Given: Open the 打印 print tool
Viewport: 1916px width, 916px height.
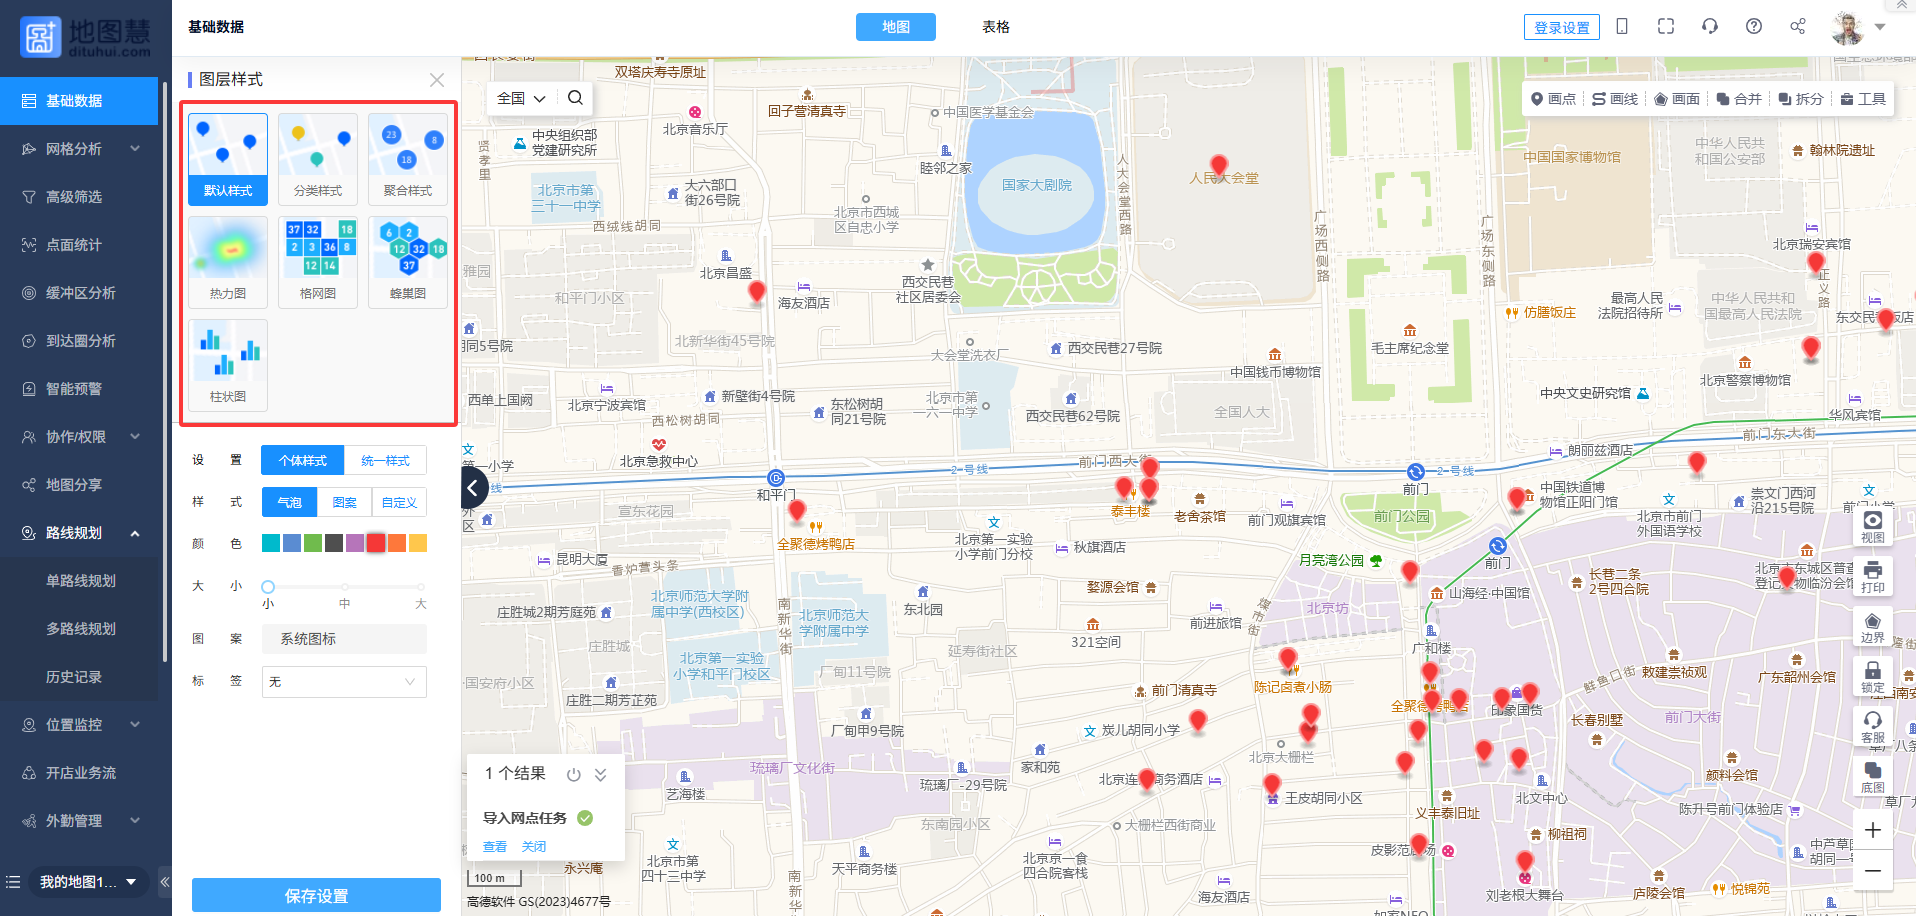Looking at the screenshot, I should coord(1872,577).
